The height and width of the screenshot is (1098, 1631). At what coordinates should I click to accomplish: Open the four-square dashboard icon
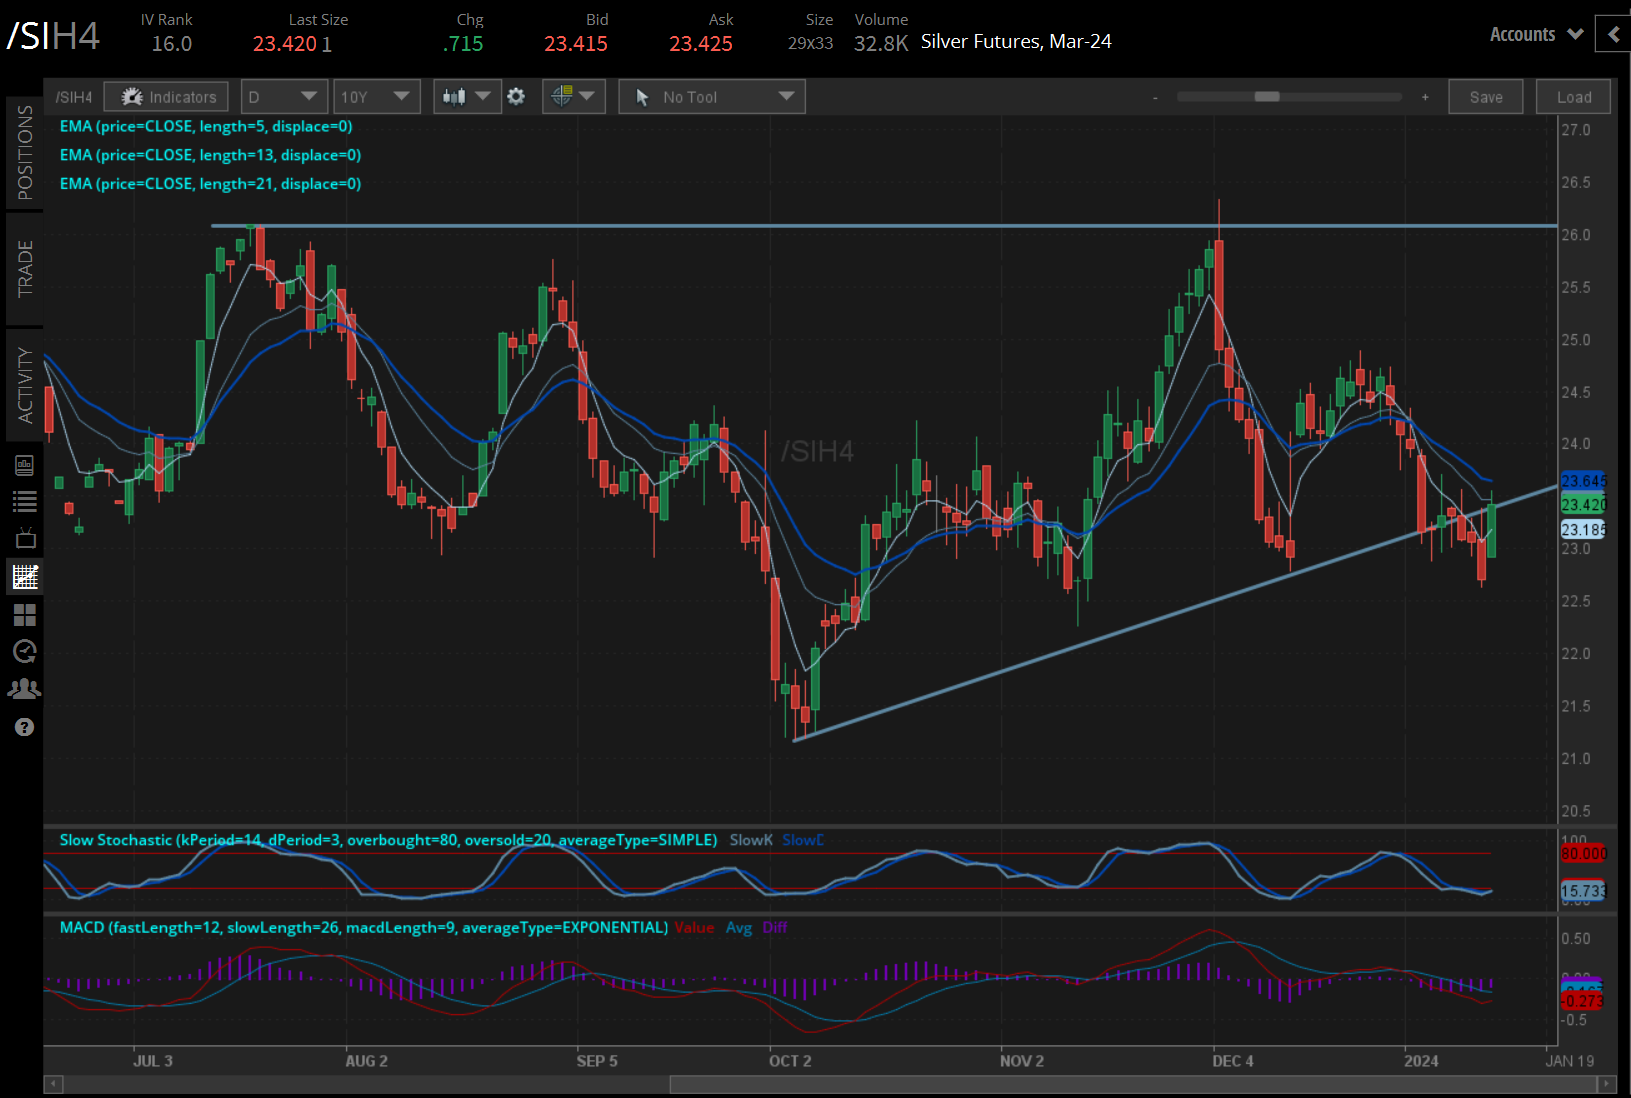pos(25,615)
